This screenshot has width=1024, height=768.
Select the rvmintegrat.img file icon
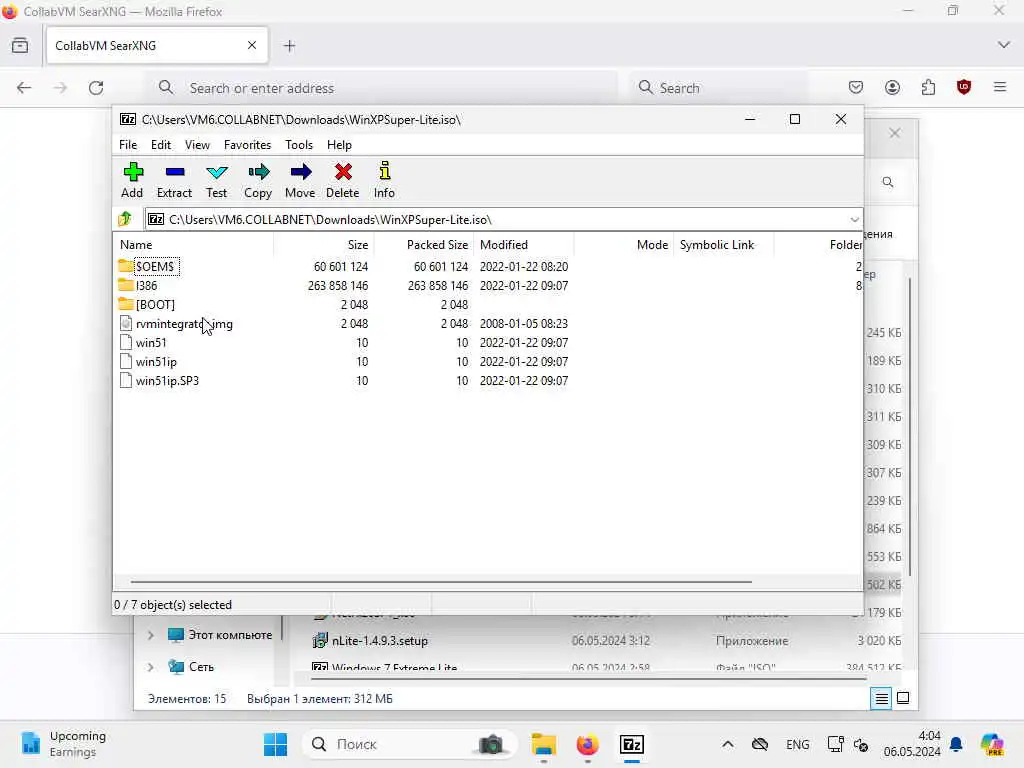tap(126, 323)
